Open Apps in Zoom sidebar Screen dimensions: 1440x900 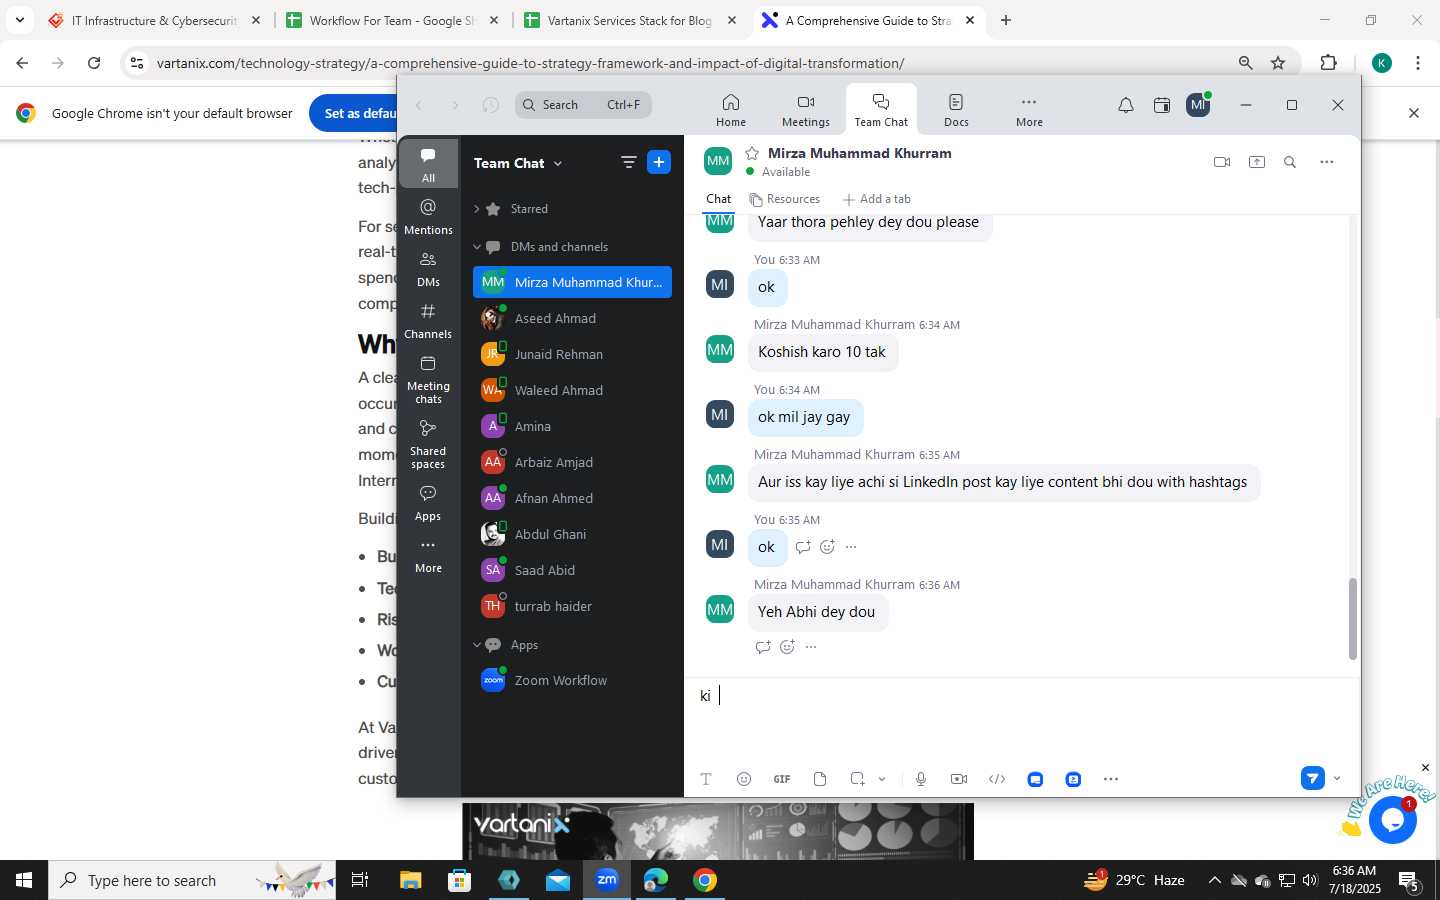pos(428,502)
